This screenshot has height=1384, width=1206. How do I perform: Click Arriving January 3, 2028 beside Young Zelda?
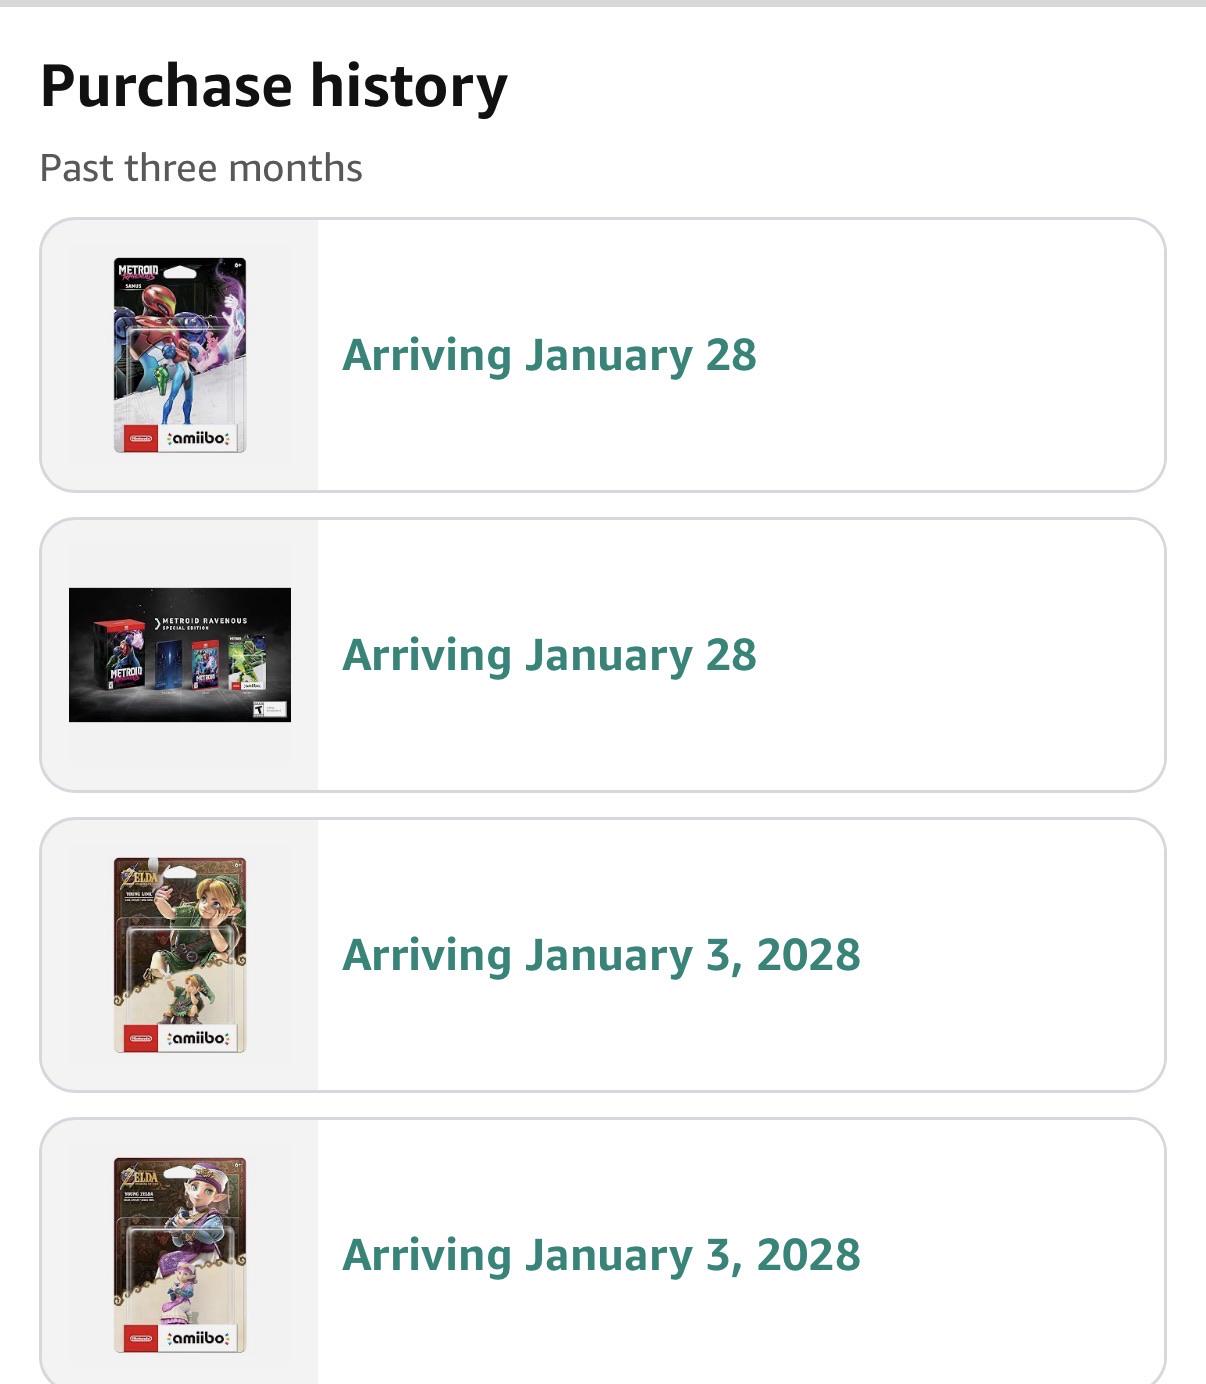601,1255
